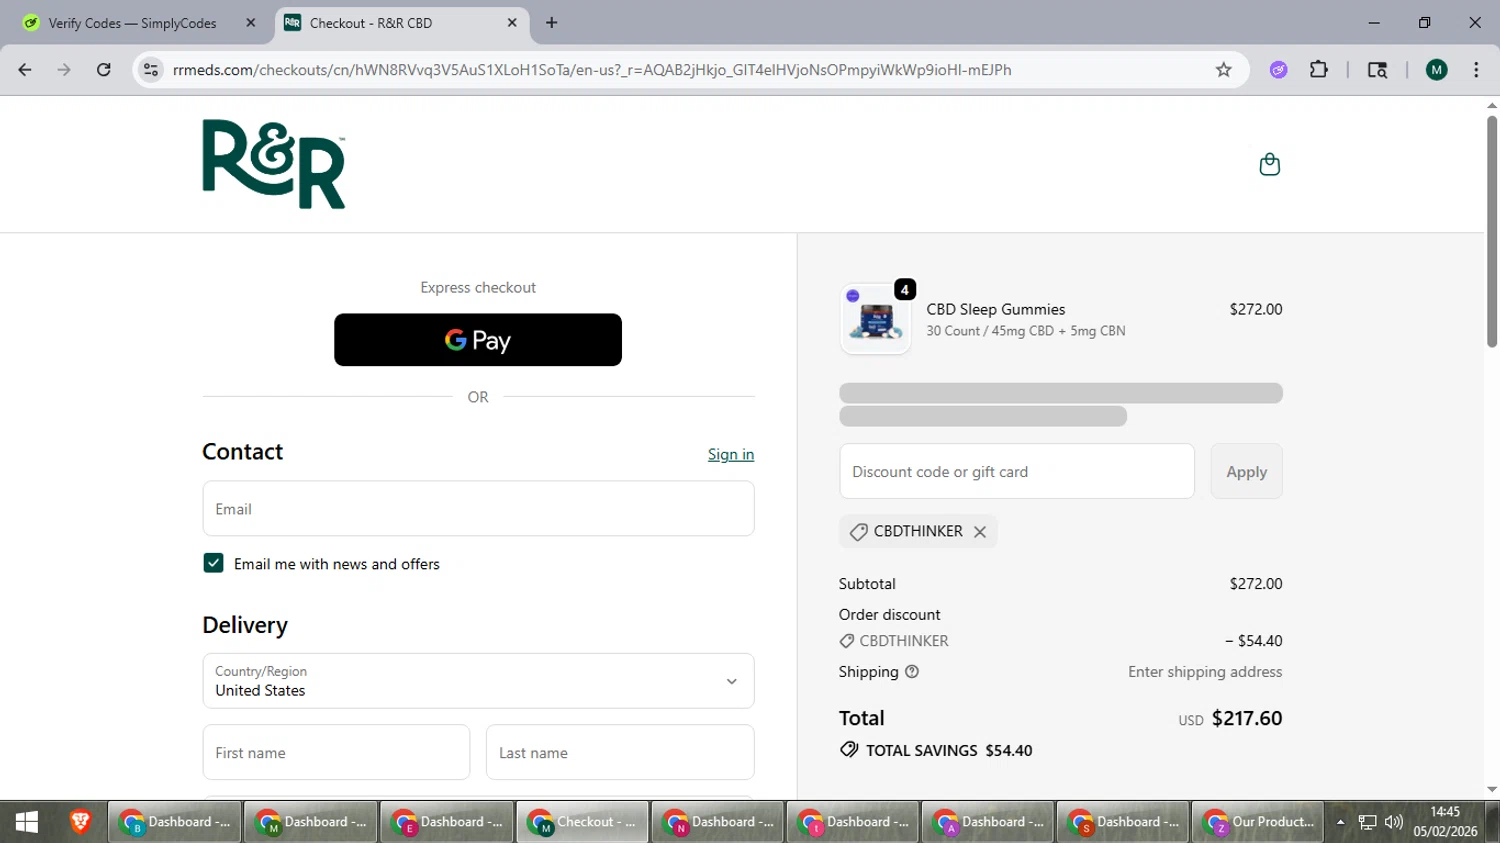Click the CBD Sleep Gummies product name
The width and height of the screenshot is (1500, 843).
pos(996,309)
